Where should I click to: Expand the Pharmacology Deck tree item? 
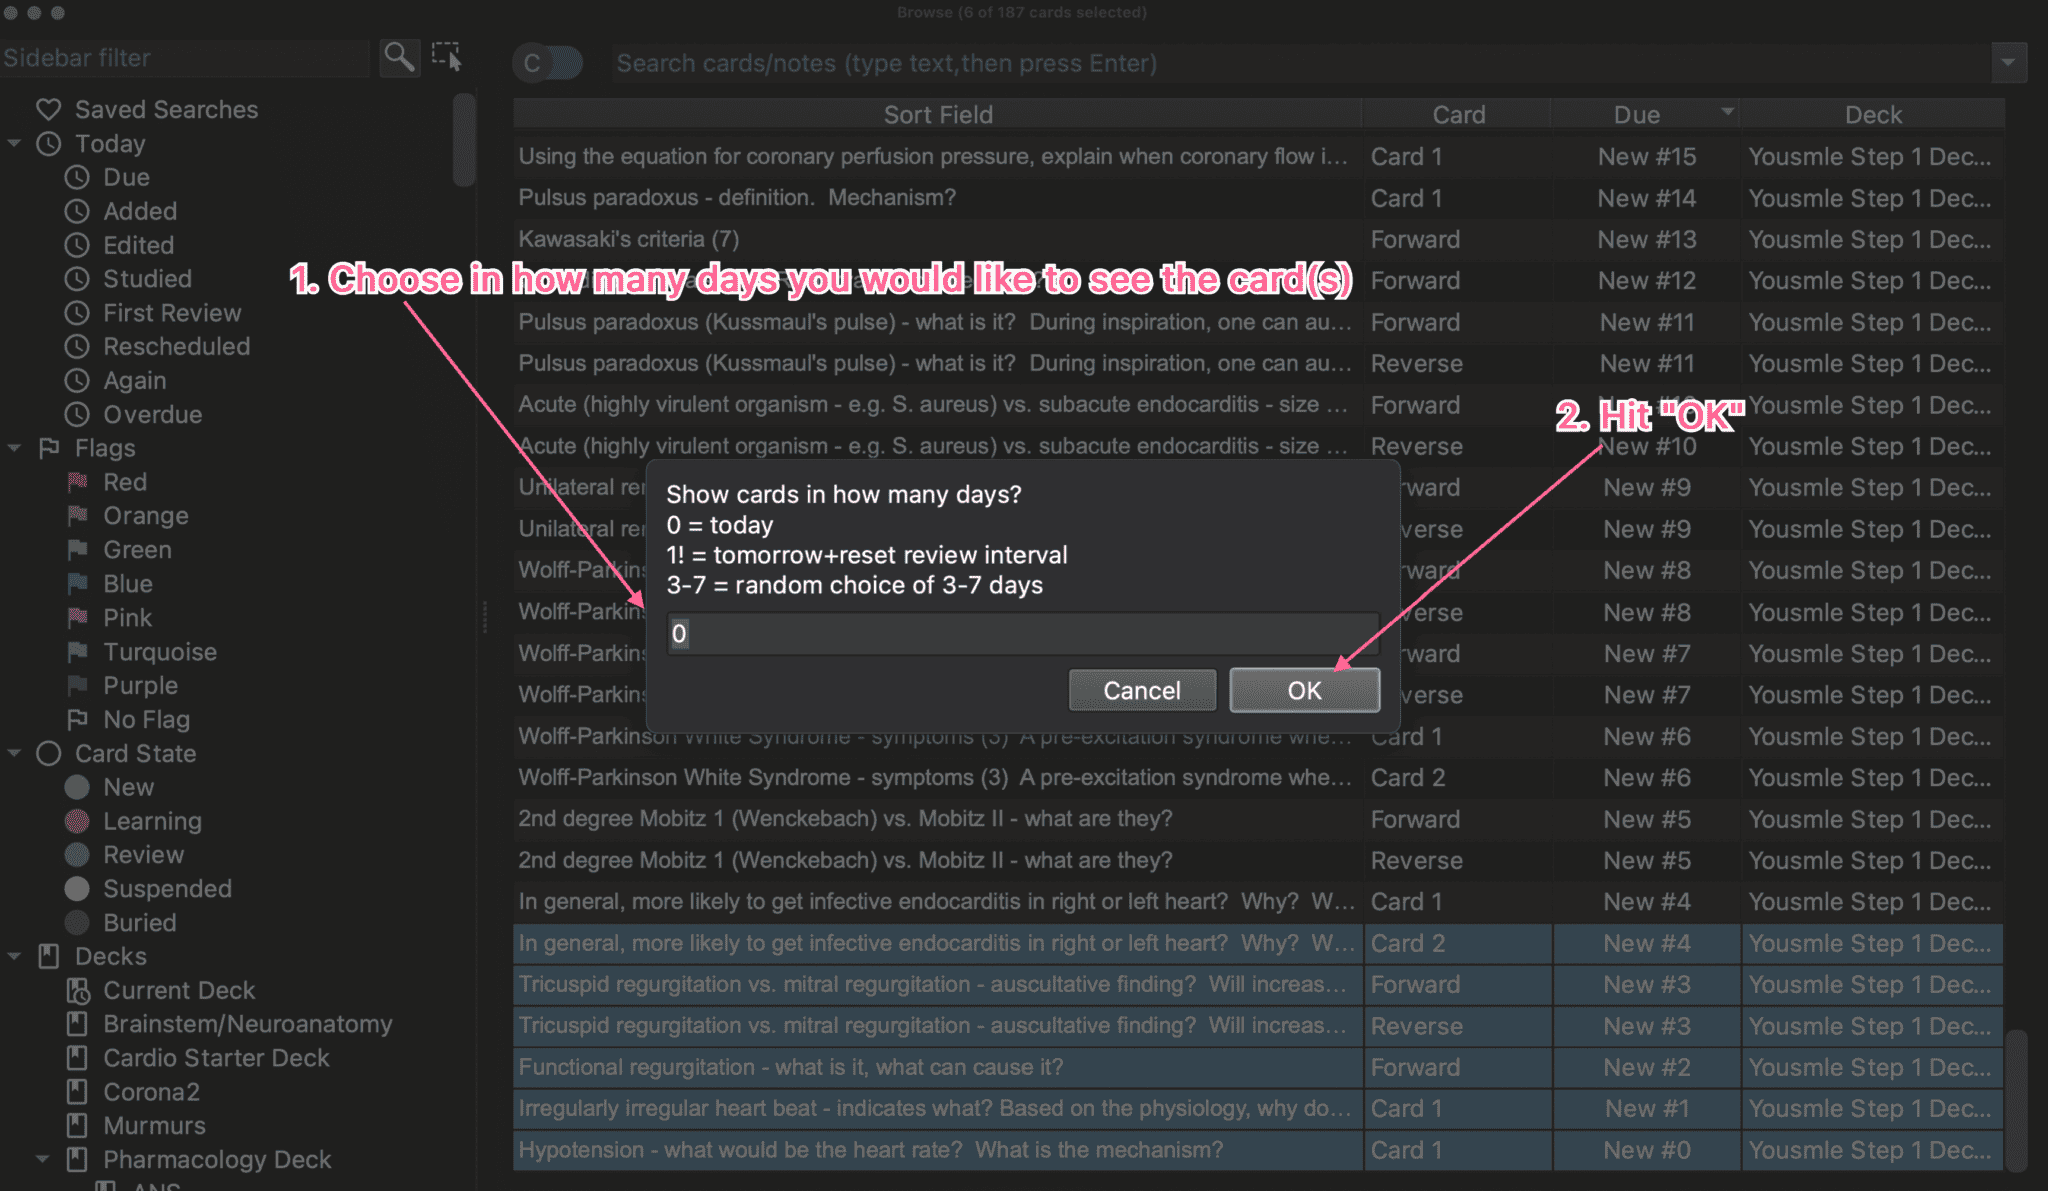coord(42,1159)
